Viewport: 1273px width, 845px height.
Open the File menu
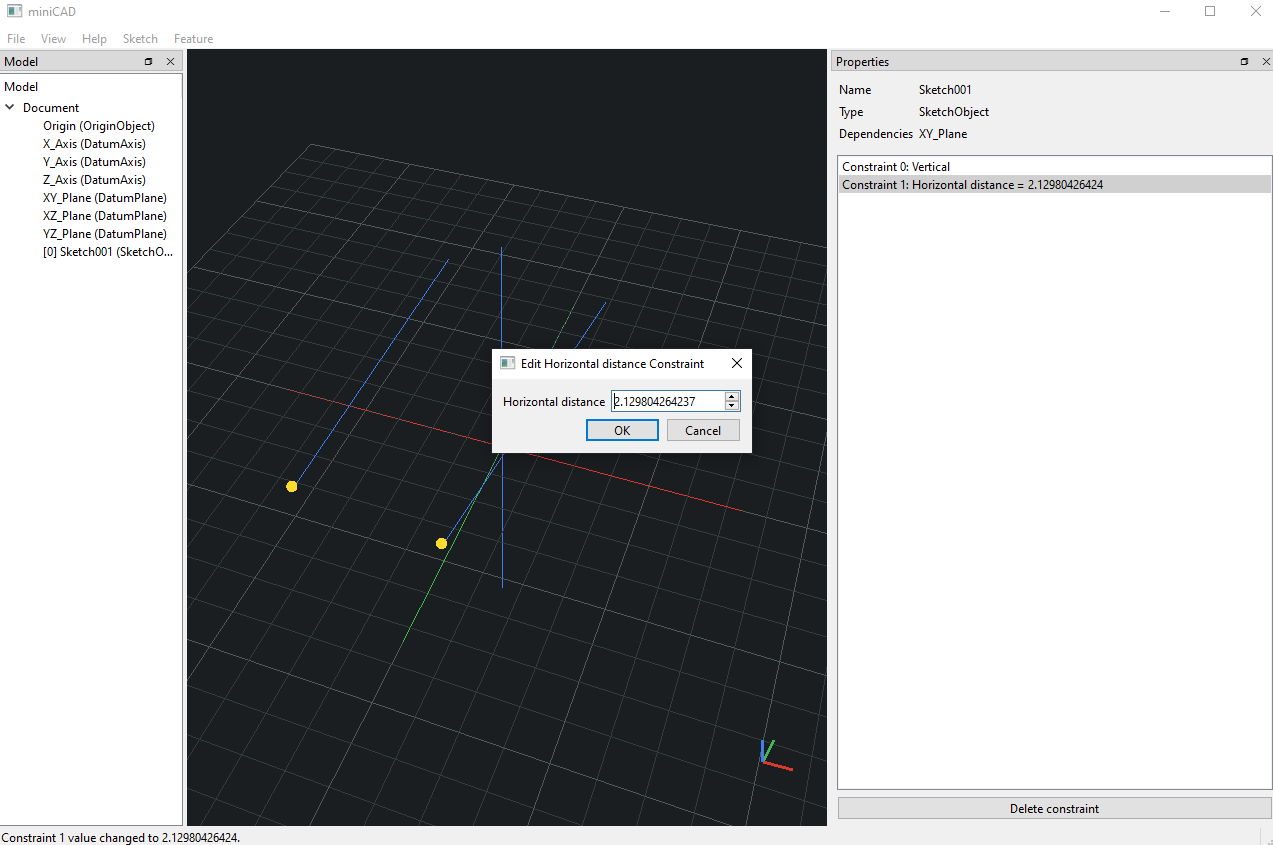point(16,39)
